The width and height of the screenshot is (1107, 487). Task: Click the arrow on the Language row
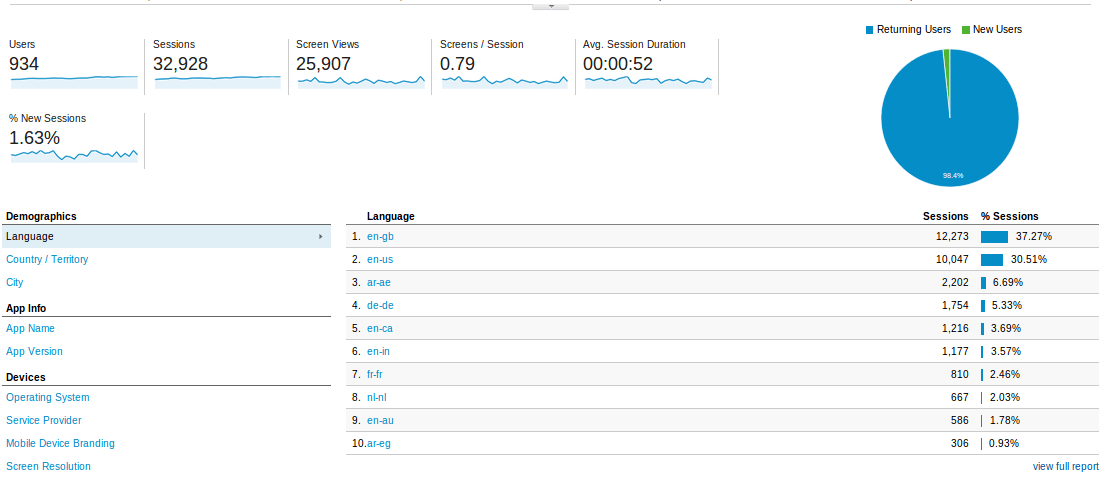(321, 236)
